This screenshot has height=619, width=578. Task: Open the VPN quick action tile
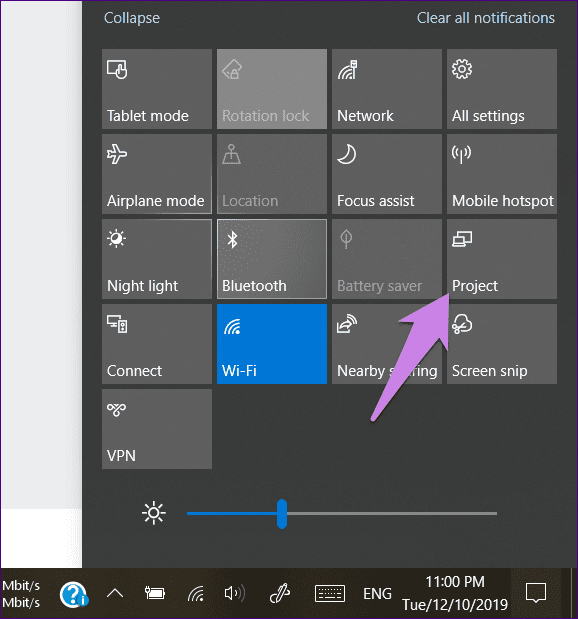click(157, 429)
